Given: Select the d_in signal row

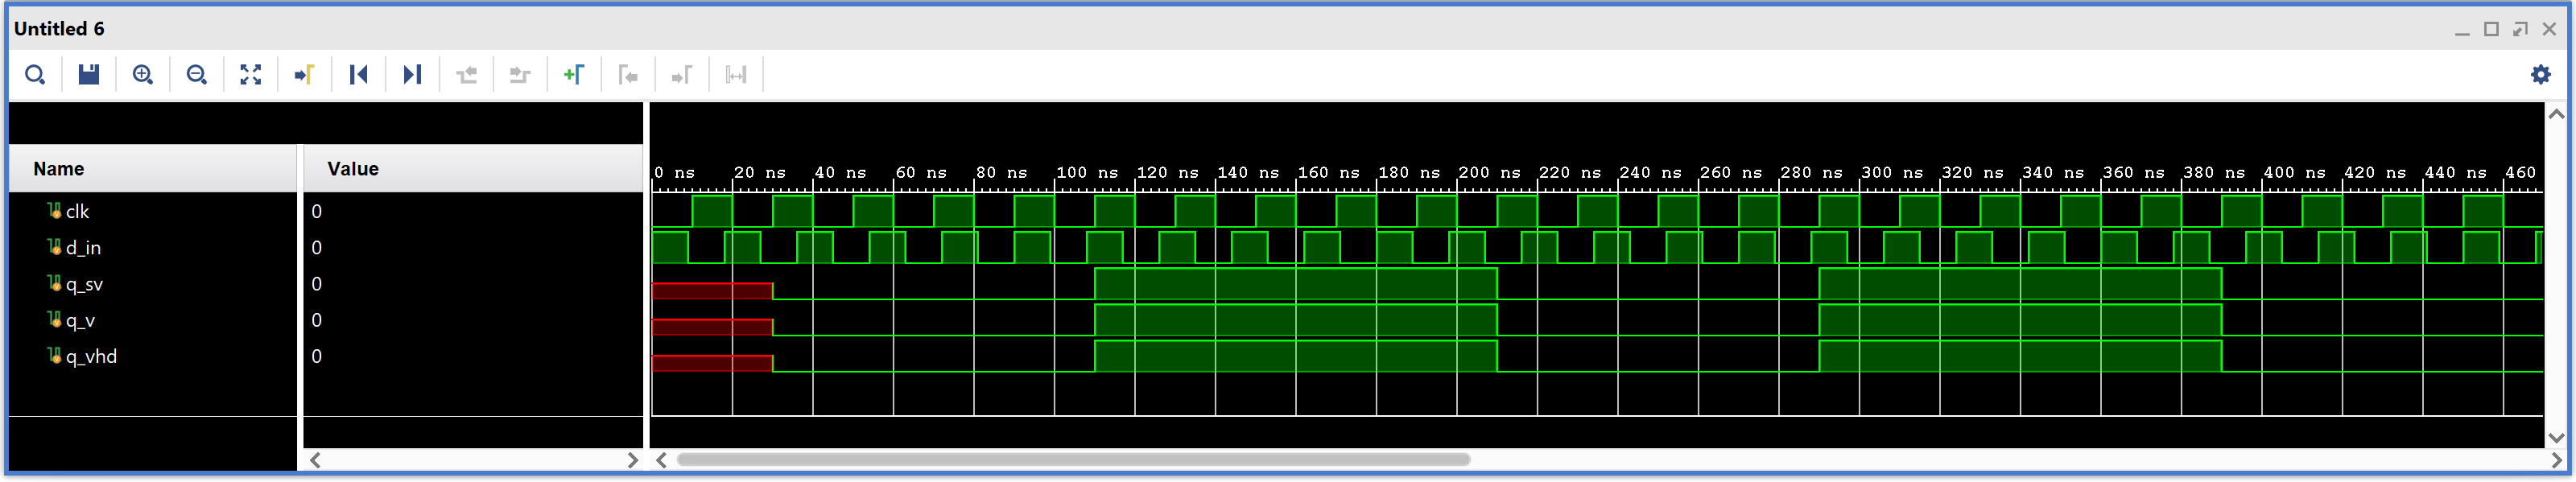Looking at the screenshot, I should pos(83,248).
